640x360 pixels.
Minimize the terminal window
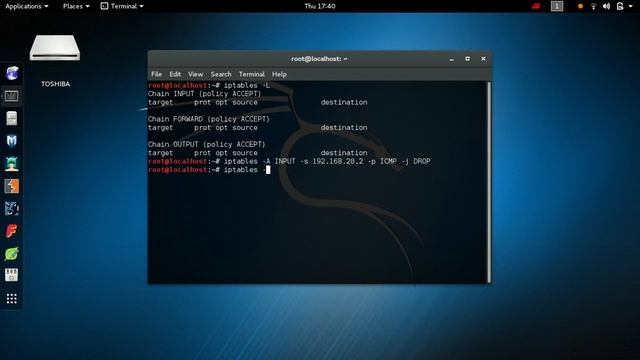[x=451, y=59]
